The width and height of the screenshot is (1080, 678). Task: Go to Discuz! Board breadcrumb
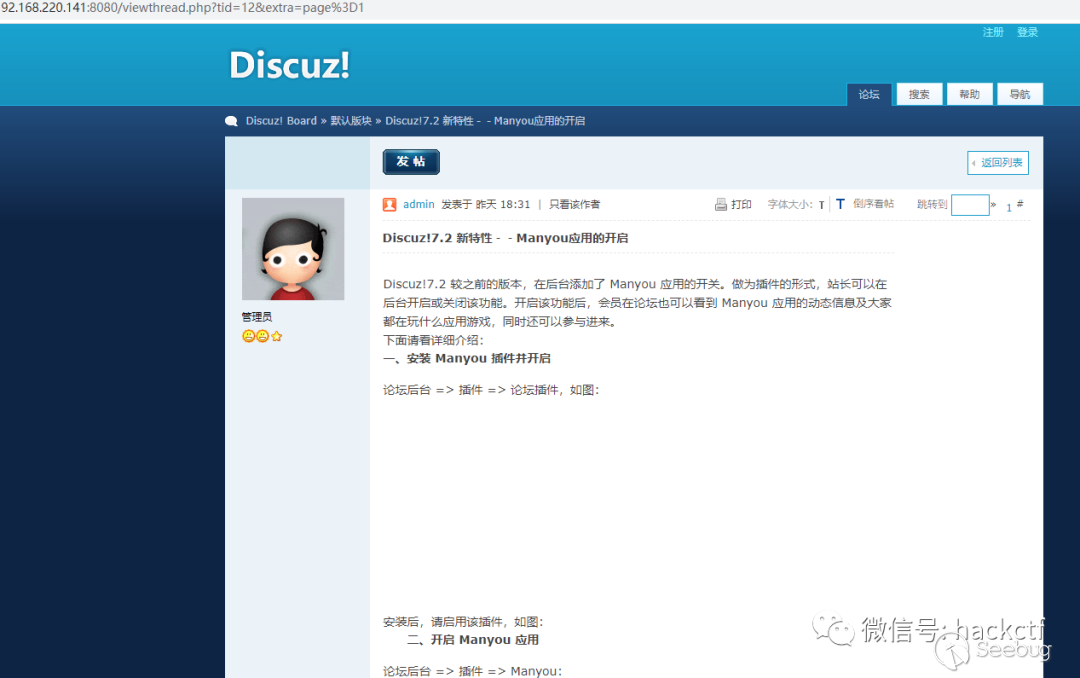click(281, 121)
